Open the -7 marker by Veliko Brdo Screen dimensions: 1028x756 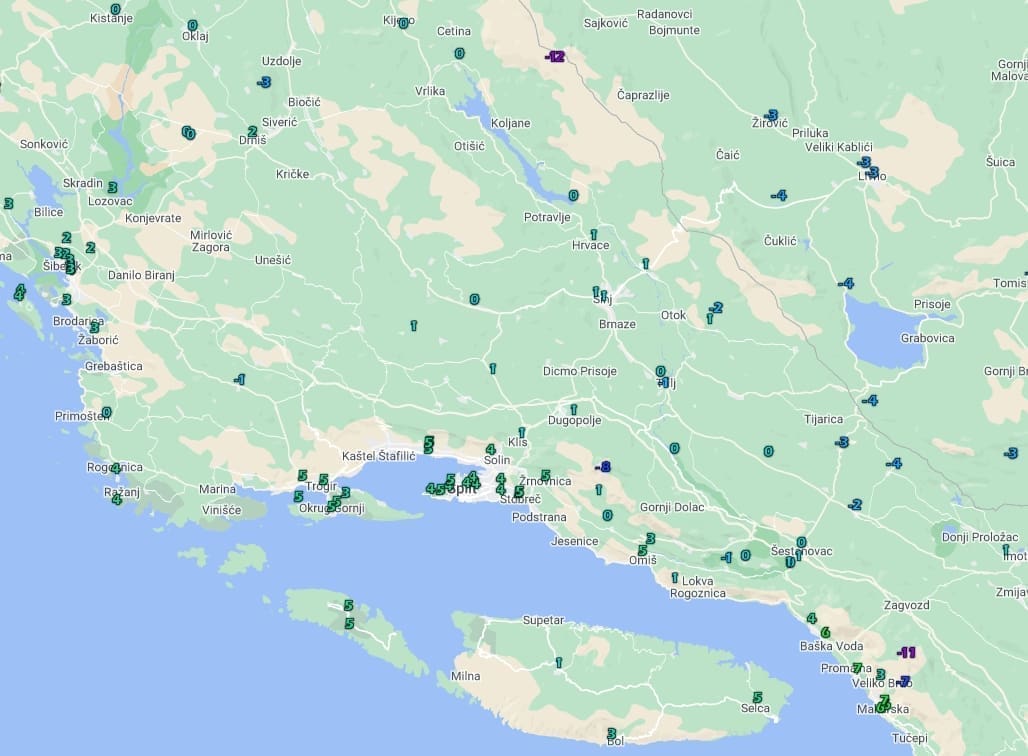tap(904, 682)
